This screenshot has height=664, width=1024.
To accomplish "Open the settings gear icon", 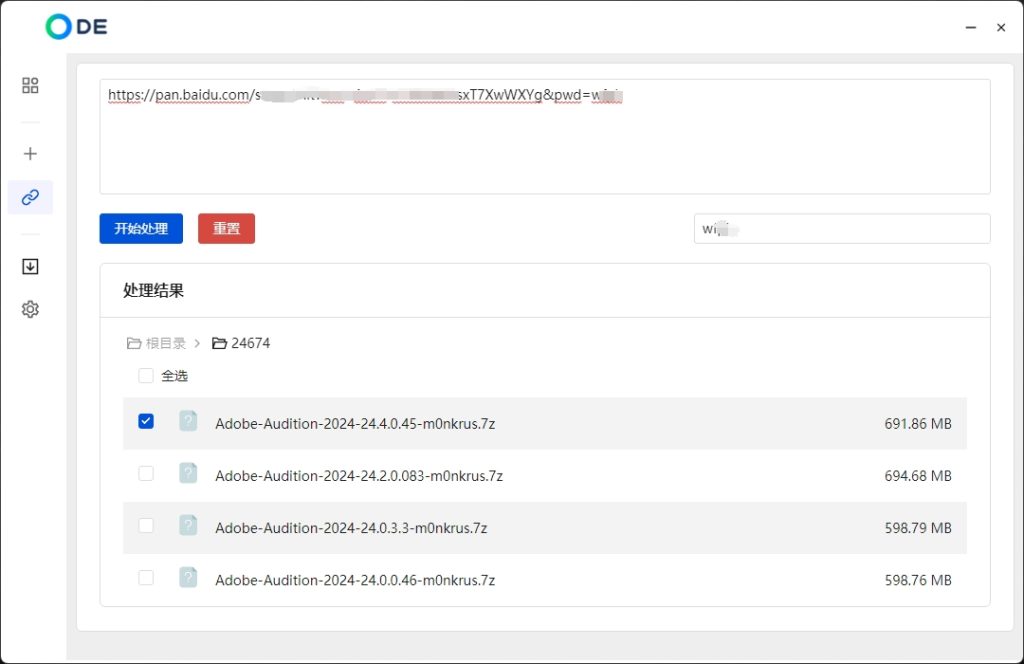I will (30, 309).
